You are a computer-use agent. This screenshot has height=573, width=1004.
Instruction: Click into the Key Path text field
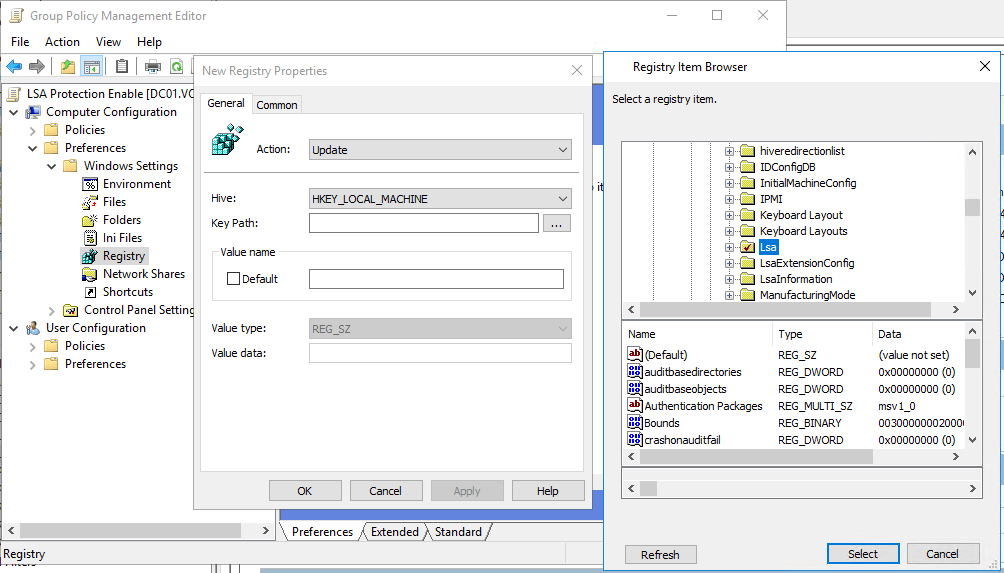424,223
